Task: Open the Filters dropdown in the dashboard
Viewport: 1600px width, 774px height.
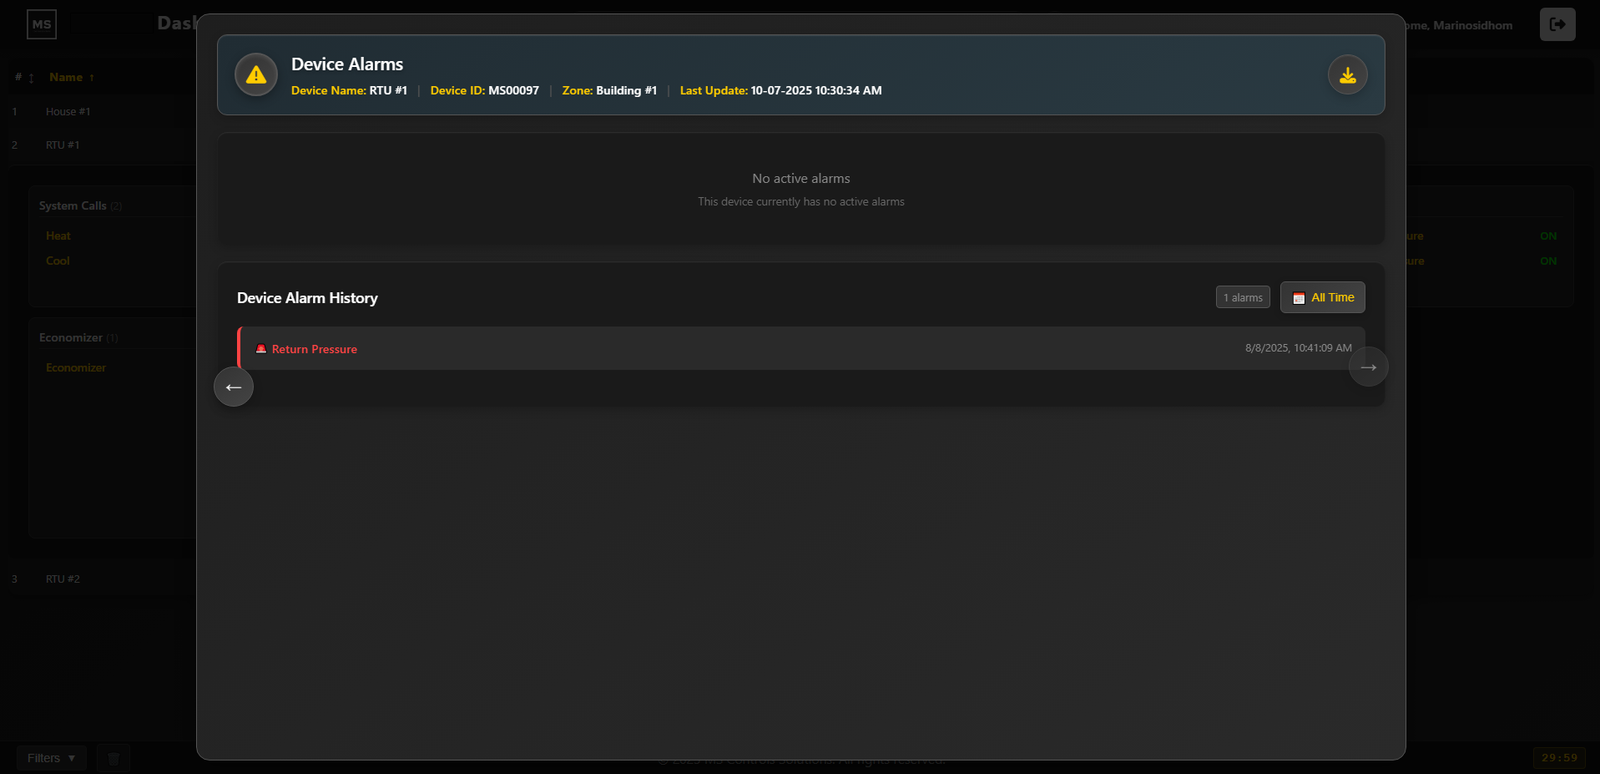Action: (x=51, y=758)
